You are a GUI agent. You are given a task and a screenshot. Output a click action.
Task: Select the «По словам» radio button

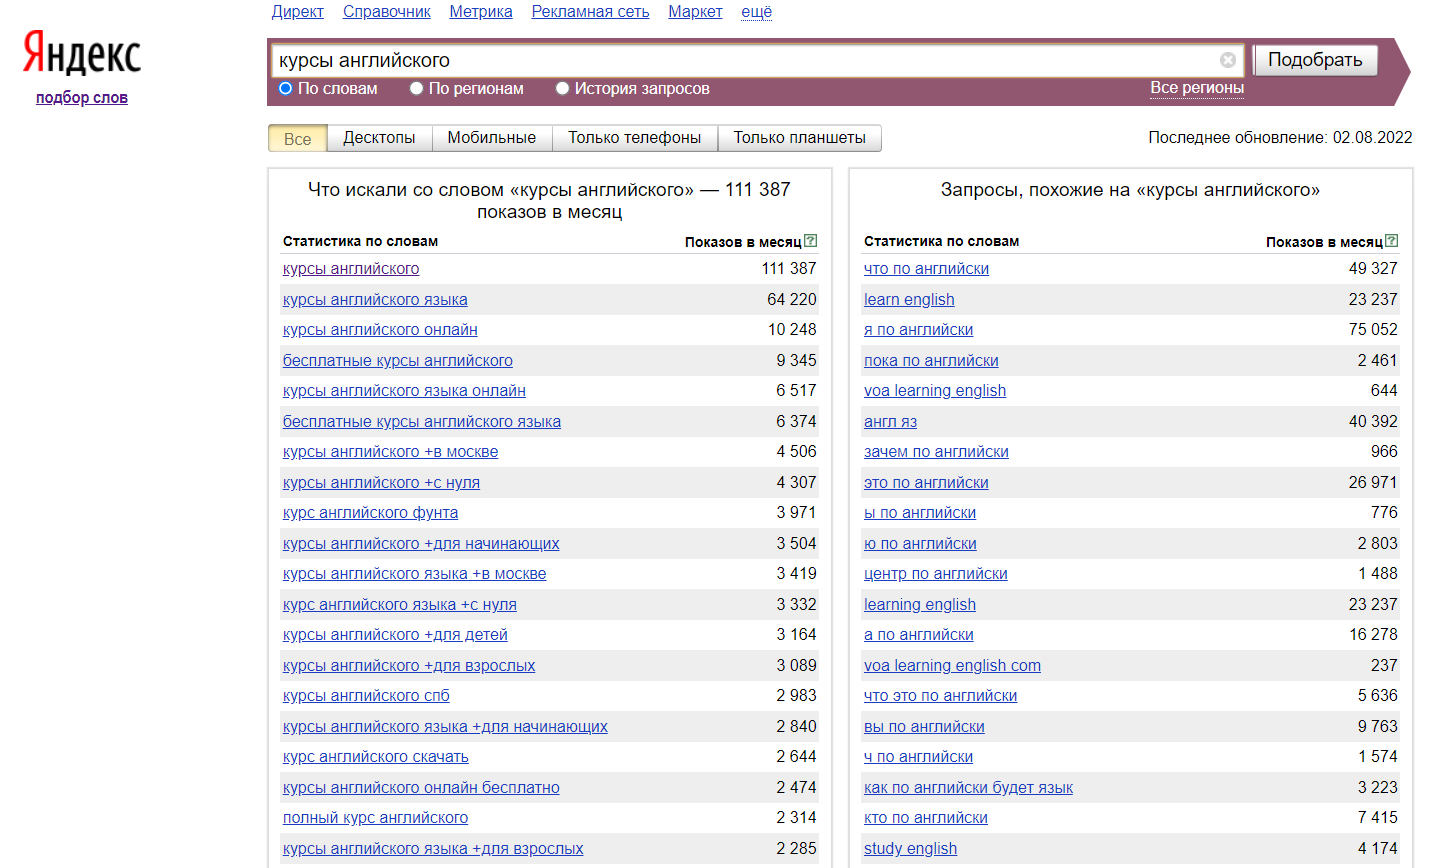[284, 88]
